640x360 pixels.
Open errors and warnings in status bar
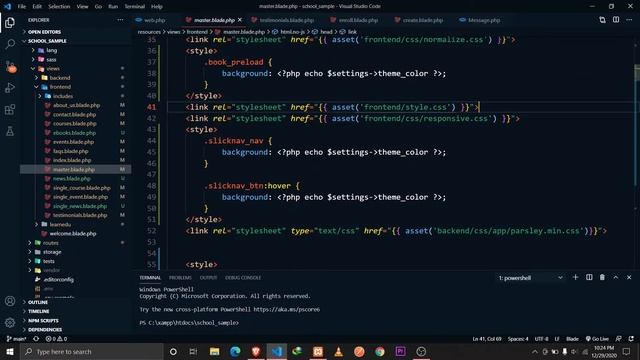(56, 339)
